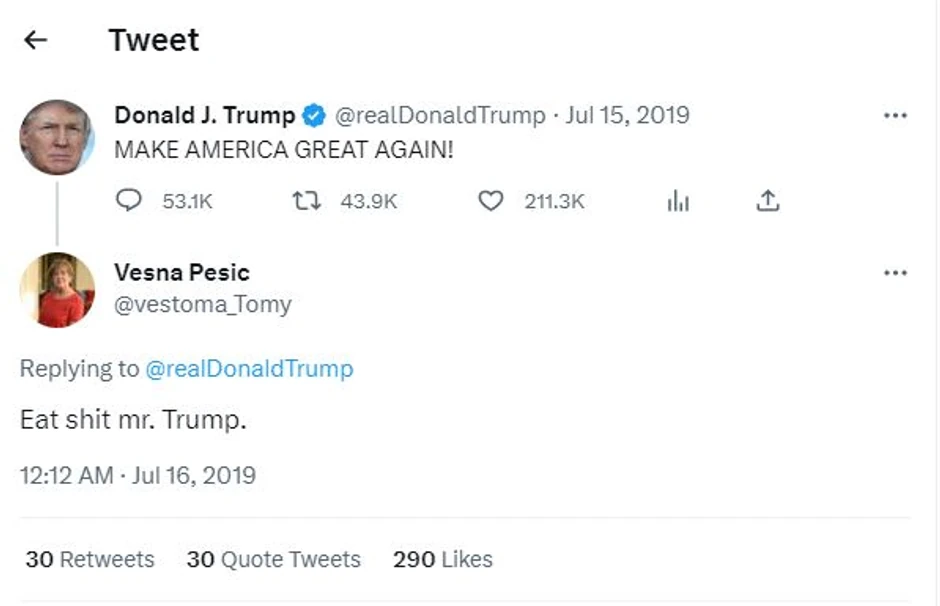Open the @realDonaldTrump mention link
The image size is (940, 606).
pos(252,368)
